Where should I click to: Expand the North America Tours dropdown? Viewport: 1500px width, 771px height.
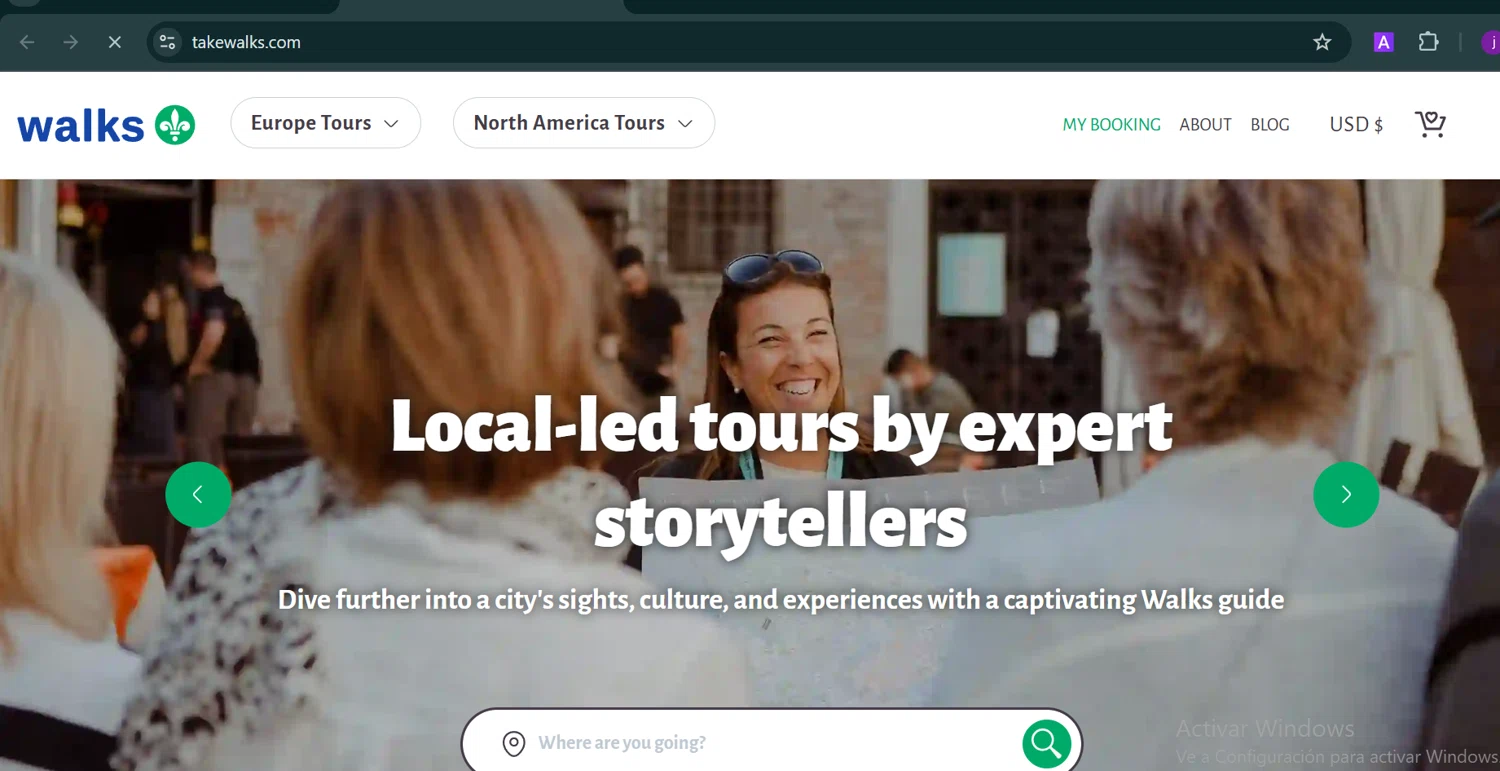(x=583, y=123)
